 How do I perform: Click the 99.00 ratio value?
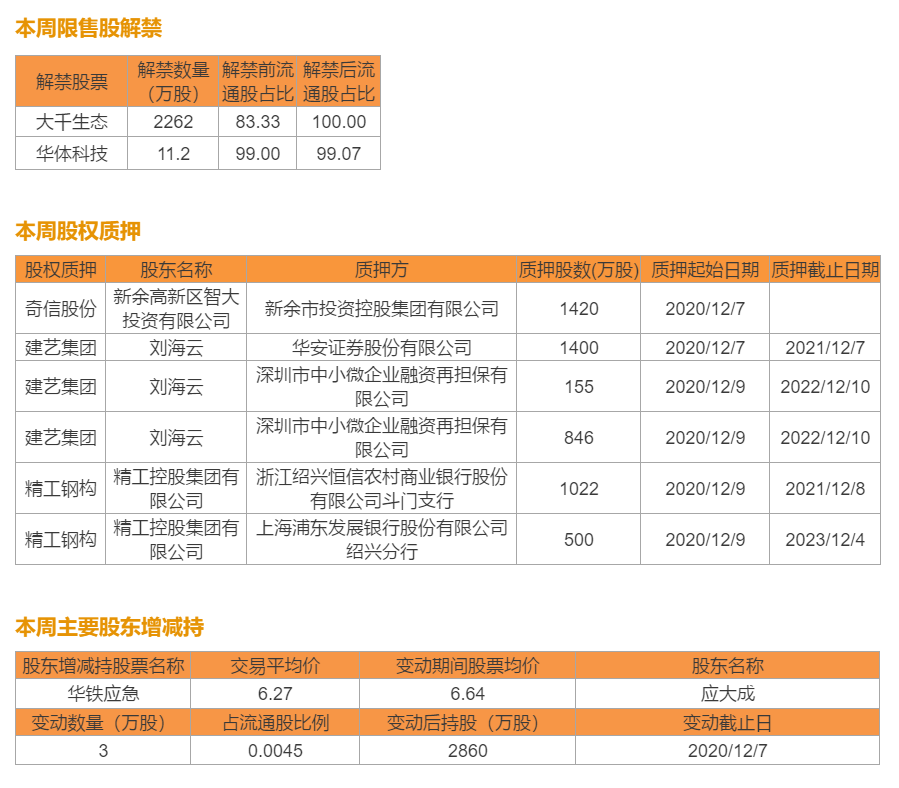[257, 153]
